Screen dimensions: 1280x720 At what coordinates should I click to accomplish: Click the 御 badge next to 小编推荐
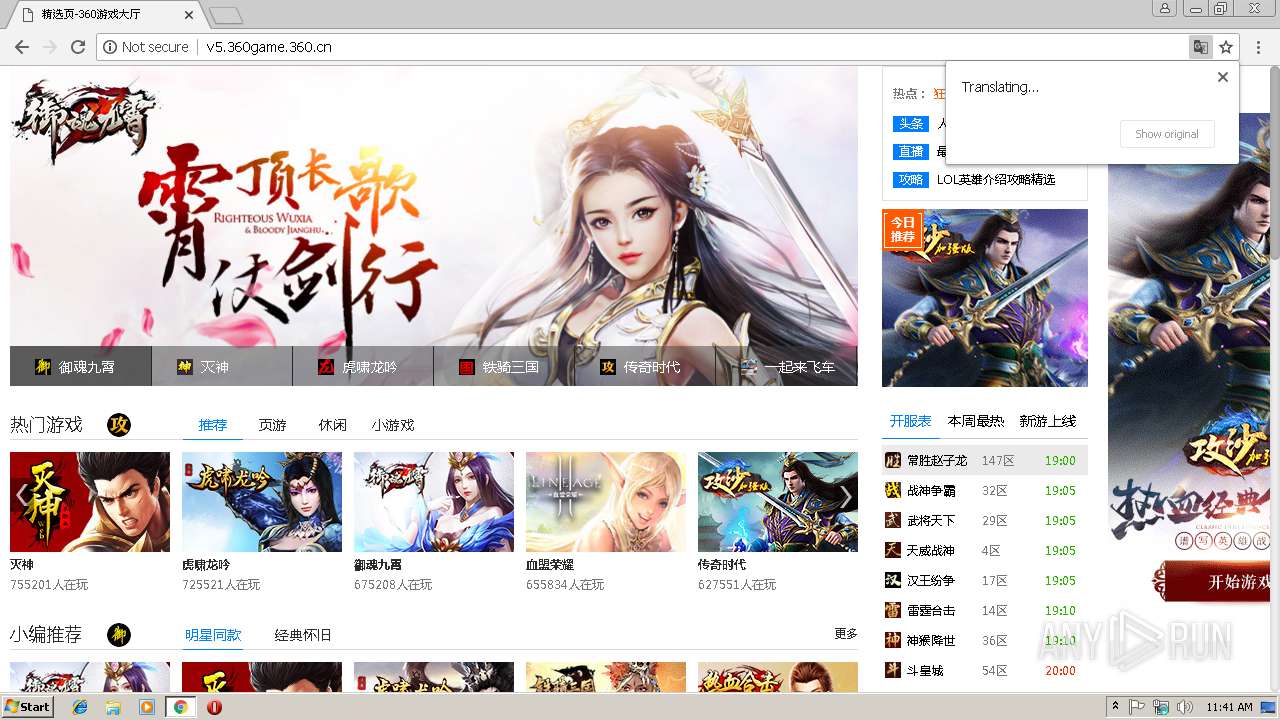[119, 635]
